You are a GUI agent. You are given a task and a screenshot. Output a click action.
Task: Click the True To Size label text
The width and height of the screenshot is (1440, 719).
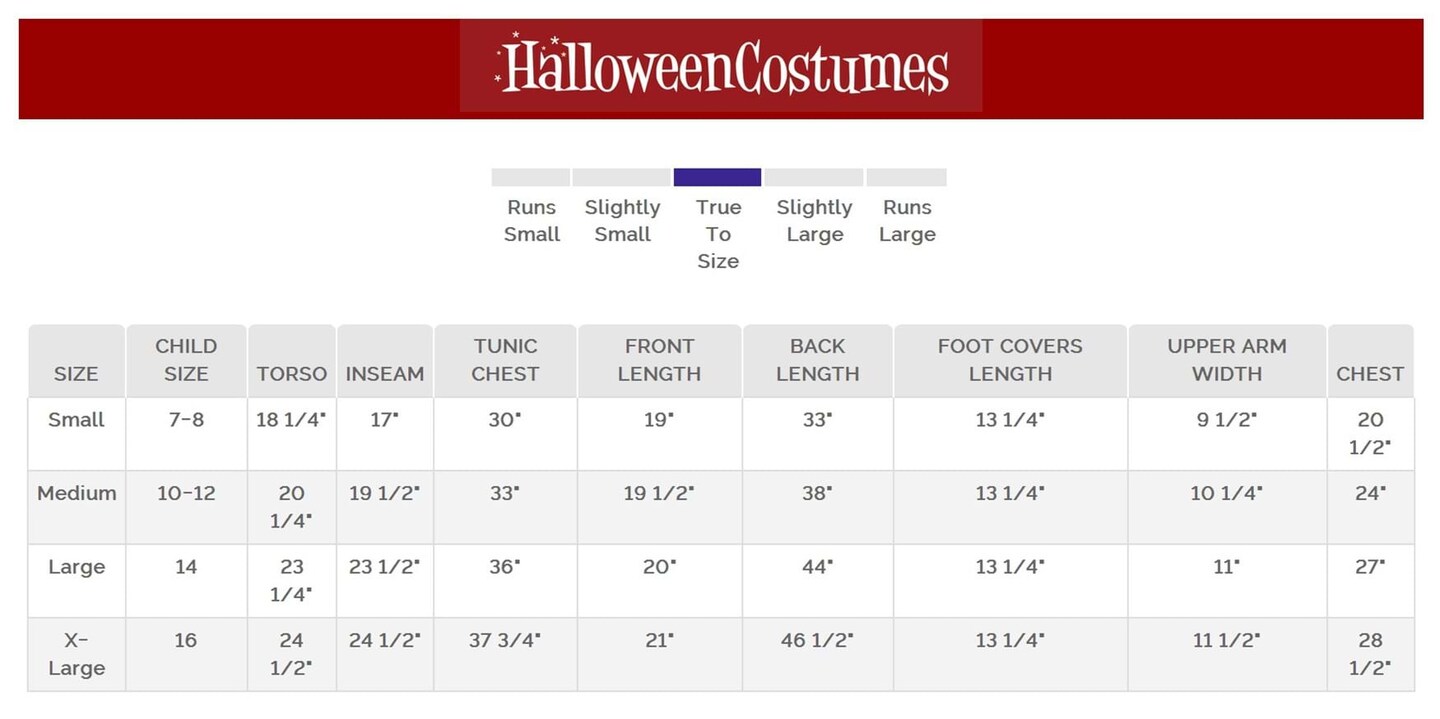(x=718, y=234)
